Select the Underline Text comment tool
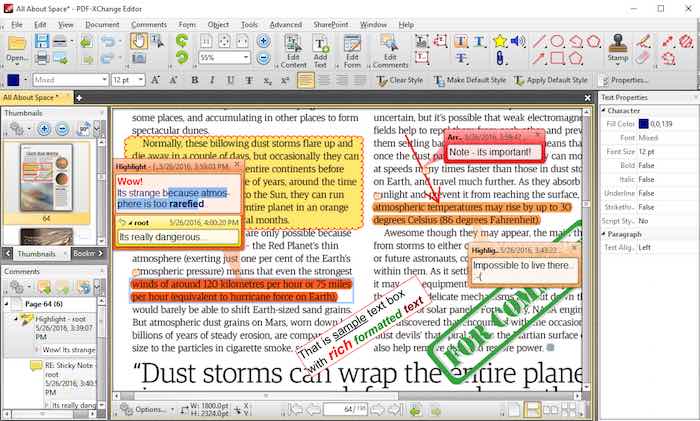Screen dimensions: 700x421 479,42
